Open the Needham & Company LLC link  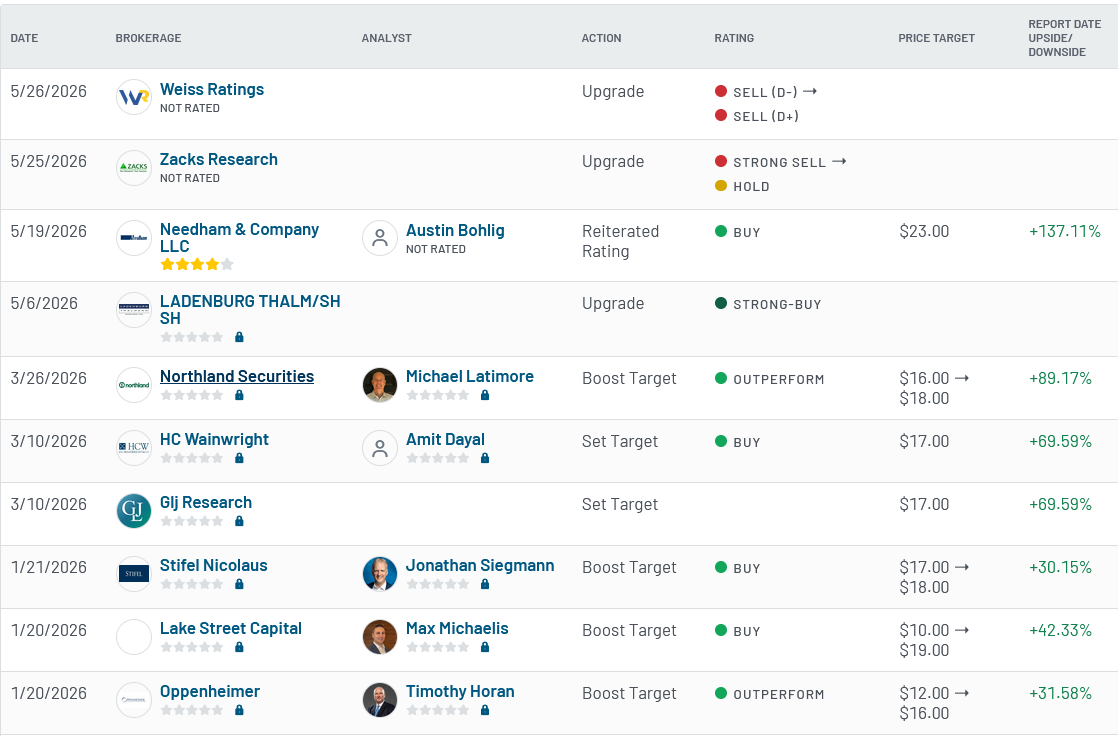tap(240, 237)
